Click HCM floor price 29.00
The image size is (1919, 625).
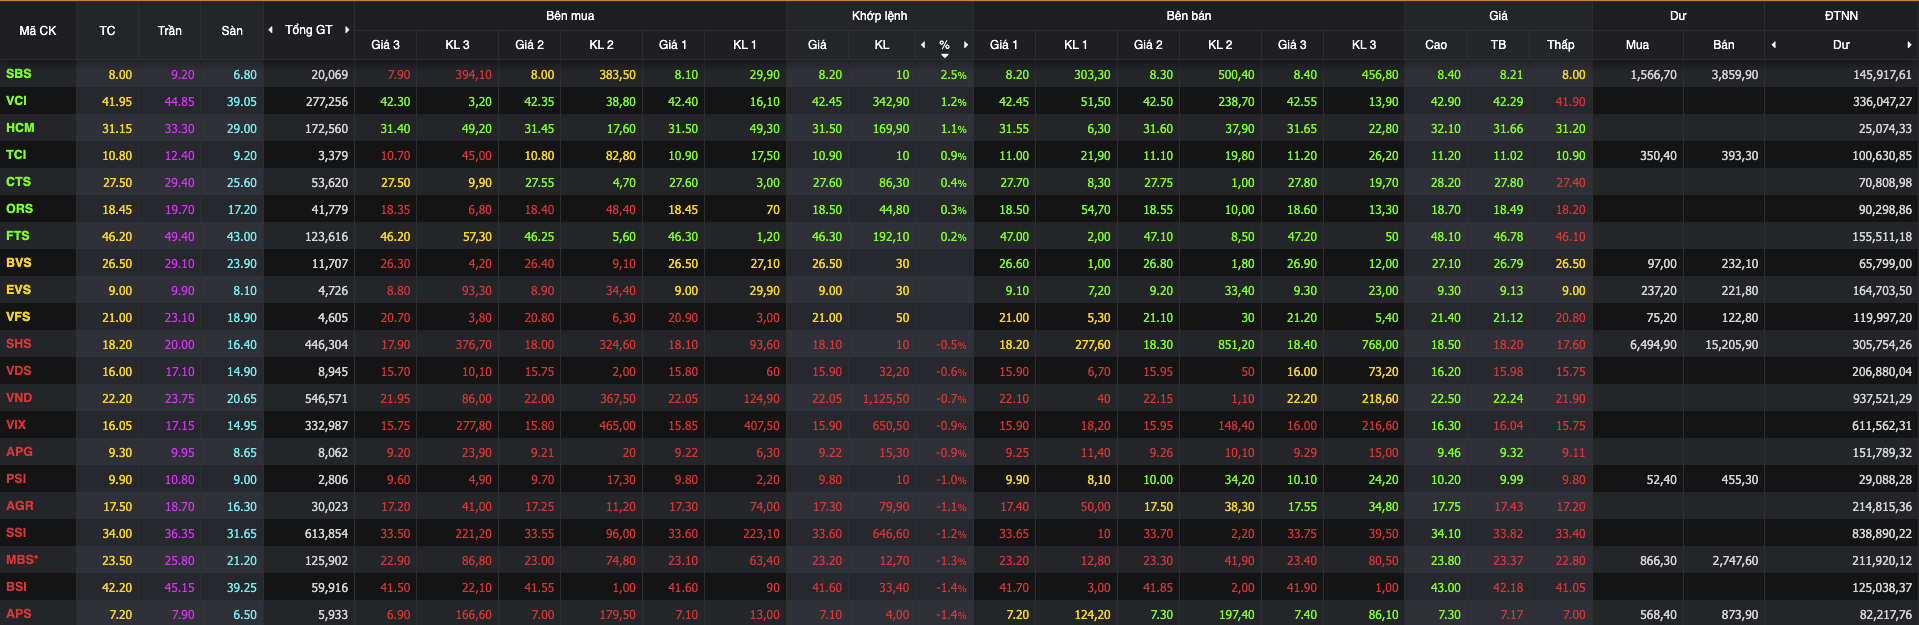pos(241,129)
